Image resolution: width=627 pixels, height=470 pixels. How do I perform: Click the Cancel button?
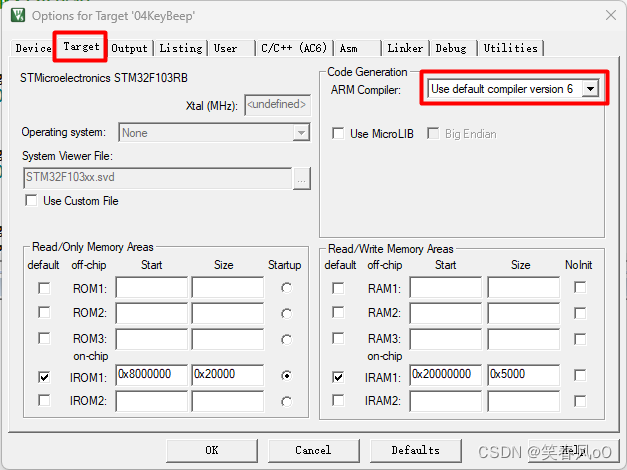click(x=314, y=450)
